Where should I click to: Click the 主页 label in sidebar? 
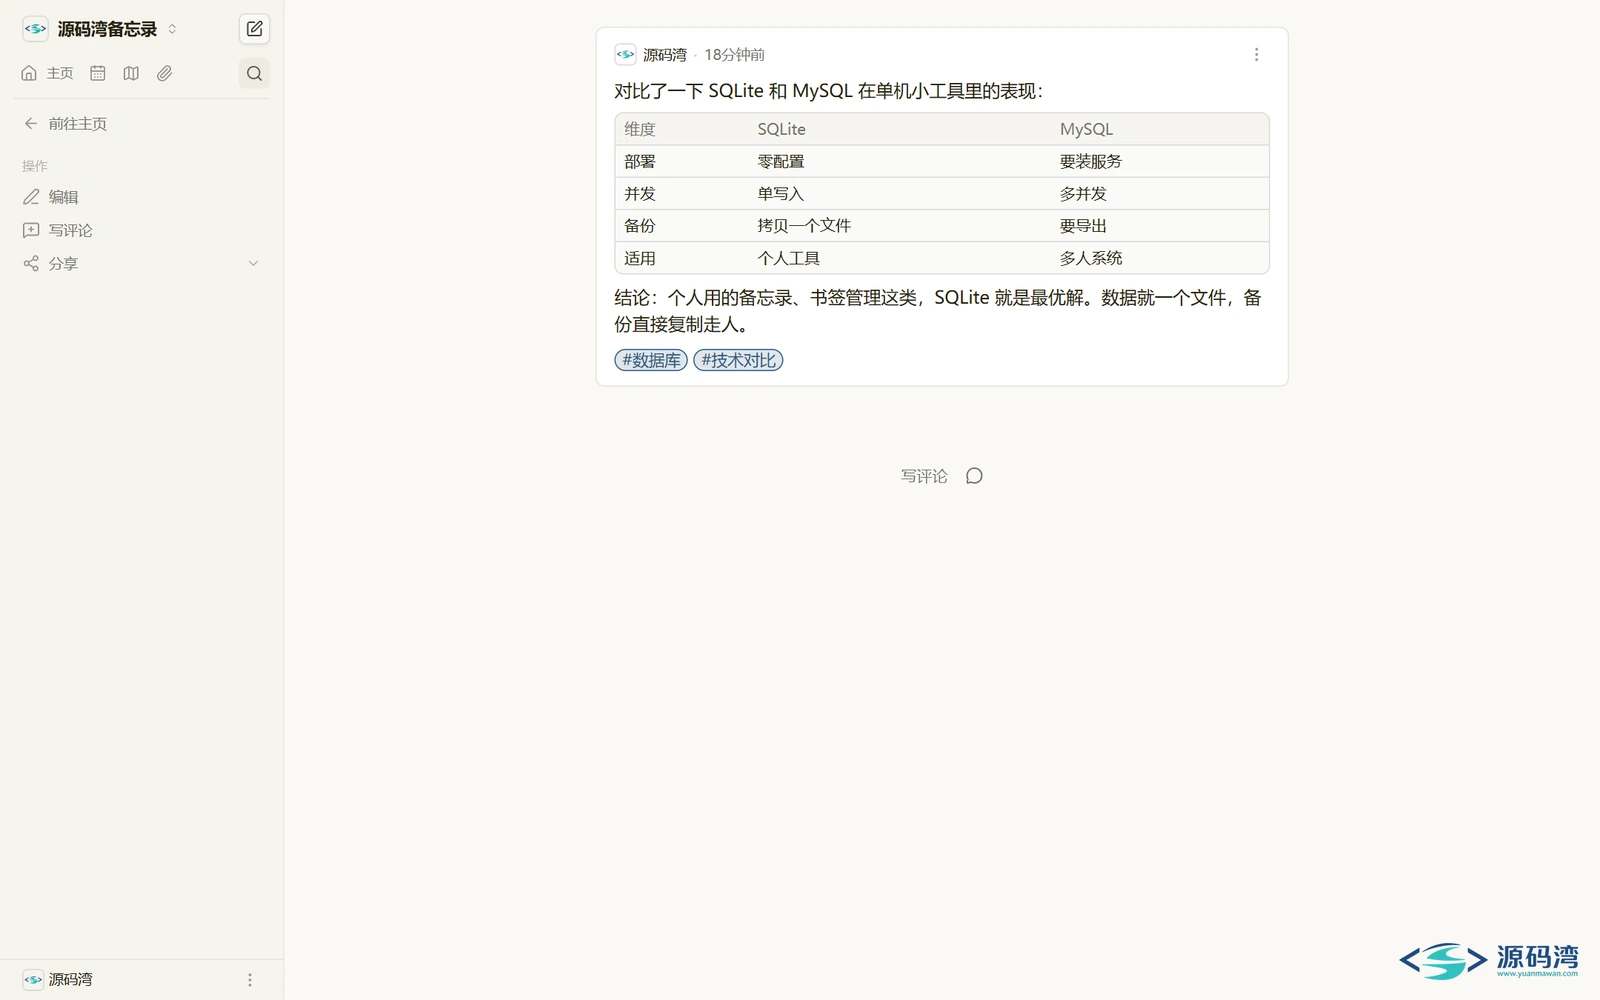pyautogui.click(x=60, y=73)
